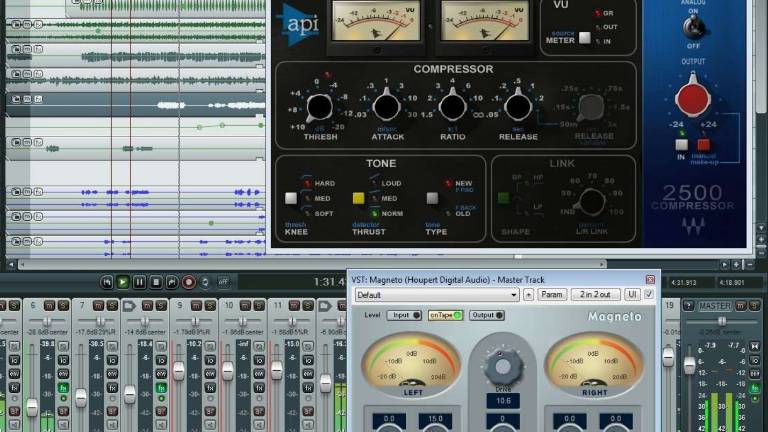Open the FX chain for track 10
This screenshot has height=432, width=768.
coord(259,388)
